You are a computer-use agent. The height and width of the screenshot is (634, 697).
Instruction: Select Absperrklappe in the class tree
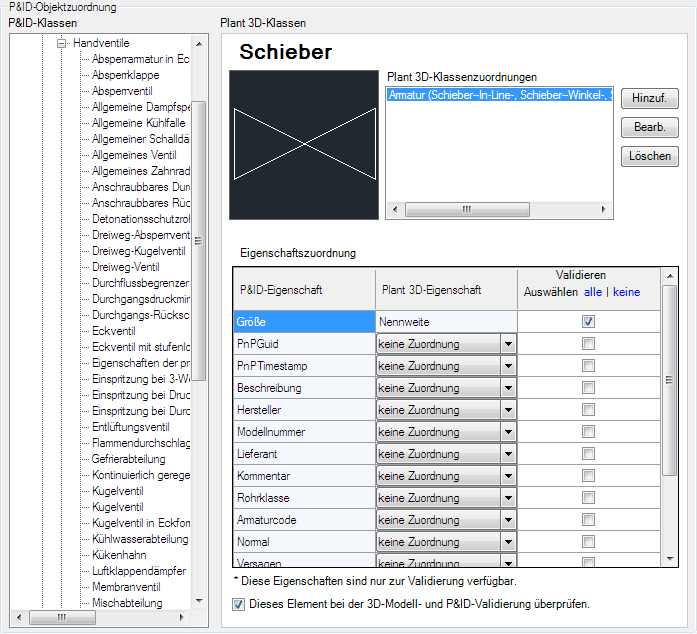(x=125, y=75)
